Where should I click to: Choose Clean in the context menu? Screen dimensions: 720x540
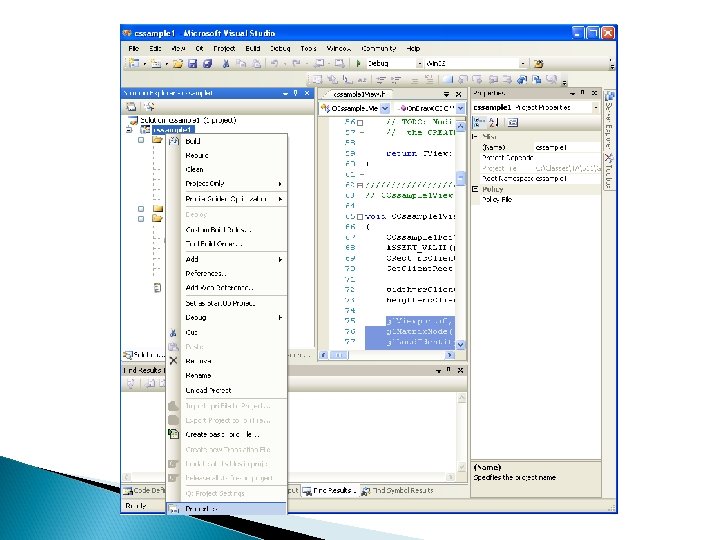(233, 169)
